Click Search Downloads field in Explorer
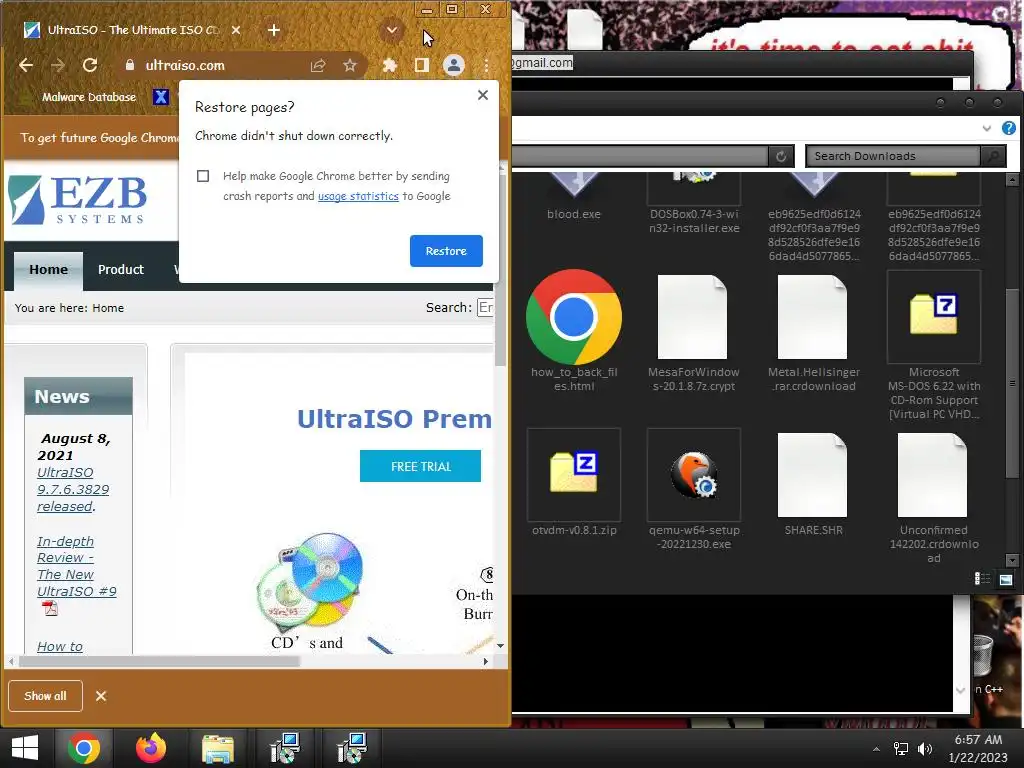This screenshot has width=1024, height=768. 893,156
